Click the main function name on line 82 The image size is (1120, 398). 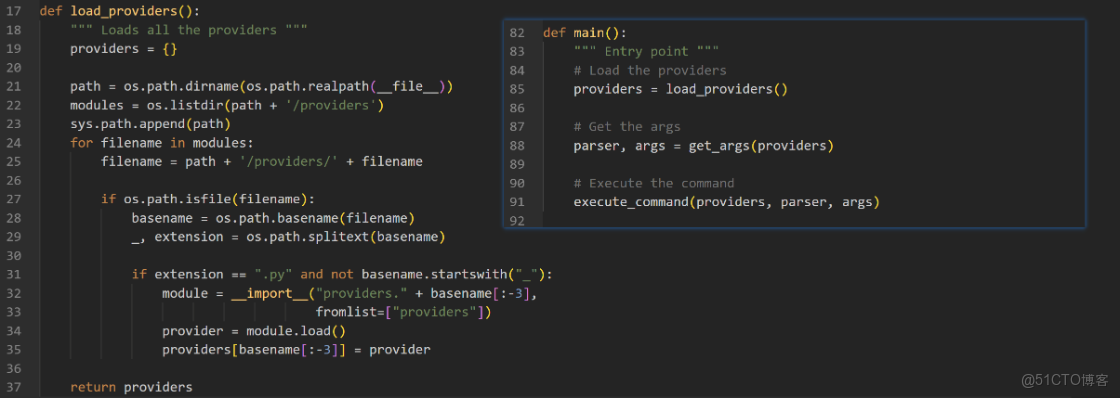(x=589, y=33)
